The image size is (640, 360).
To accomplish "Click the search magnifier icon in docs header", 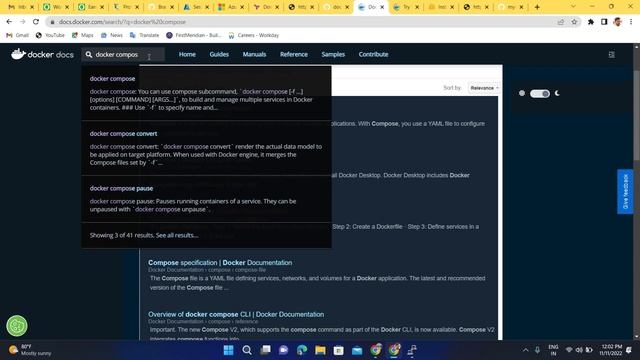I will click(x=89, y=54).
